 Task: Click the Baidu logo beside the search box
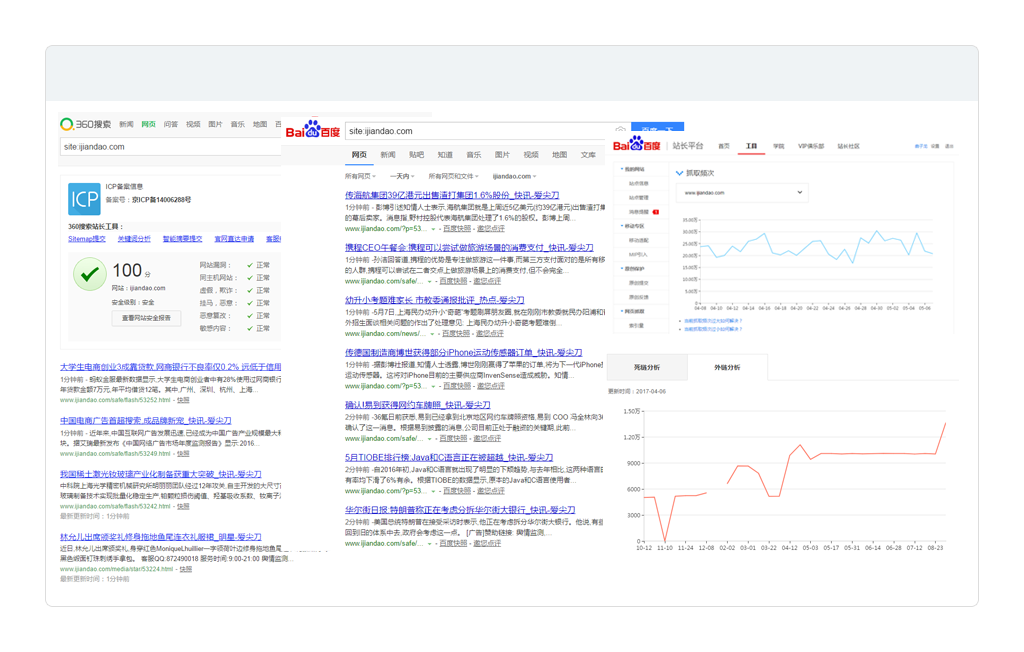coord(313,129)
